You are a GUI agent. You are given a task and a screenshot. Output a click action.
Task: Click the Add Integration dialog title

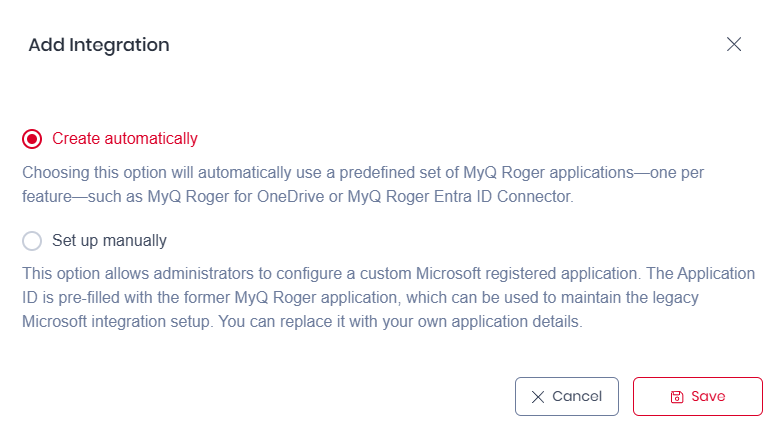(x=99, y=45)
